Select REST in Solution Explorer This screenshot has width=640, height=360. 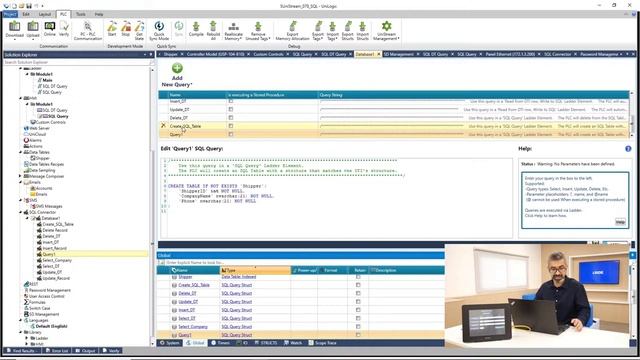click(33, 284)
